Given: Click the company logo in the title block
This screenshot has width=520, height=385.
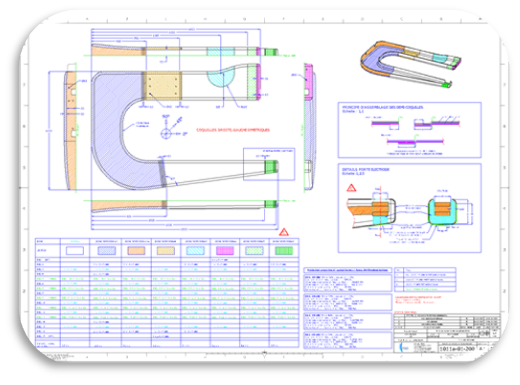Looking at the screenshot, I should click(x=404, y=348).
